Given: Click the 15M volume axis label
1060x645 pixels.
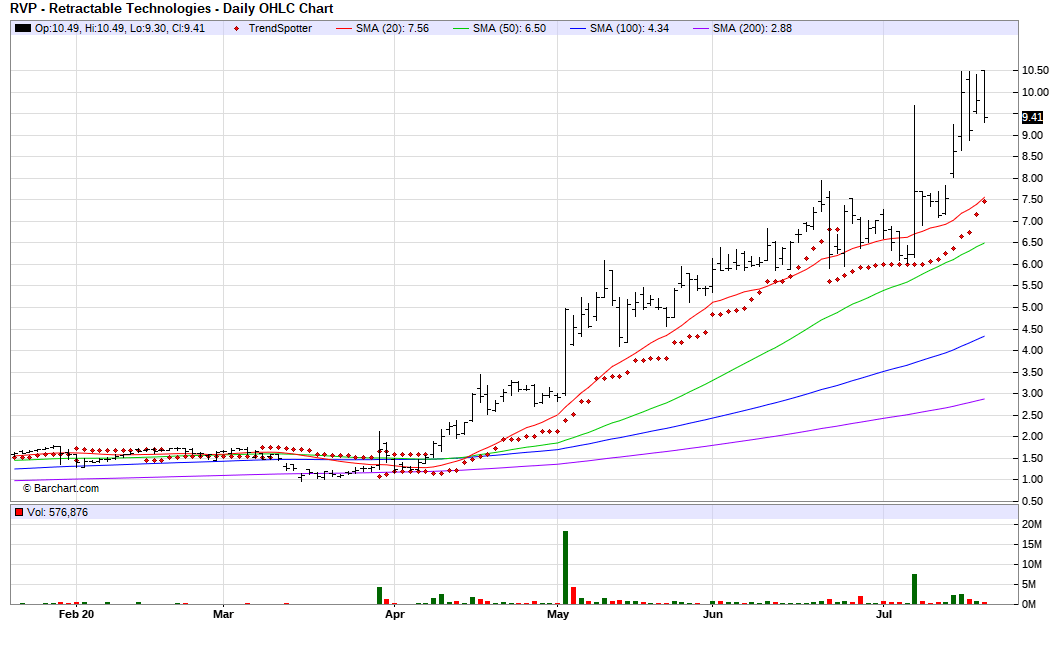Looking at the screenshot, I should pyautogui.click(x=1032, y=544).
